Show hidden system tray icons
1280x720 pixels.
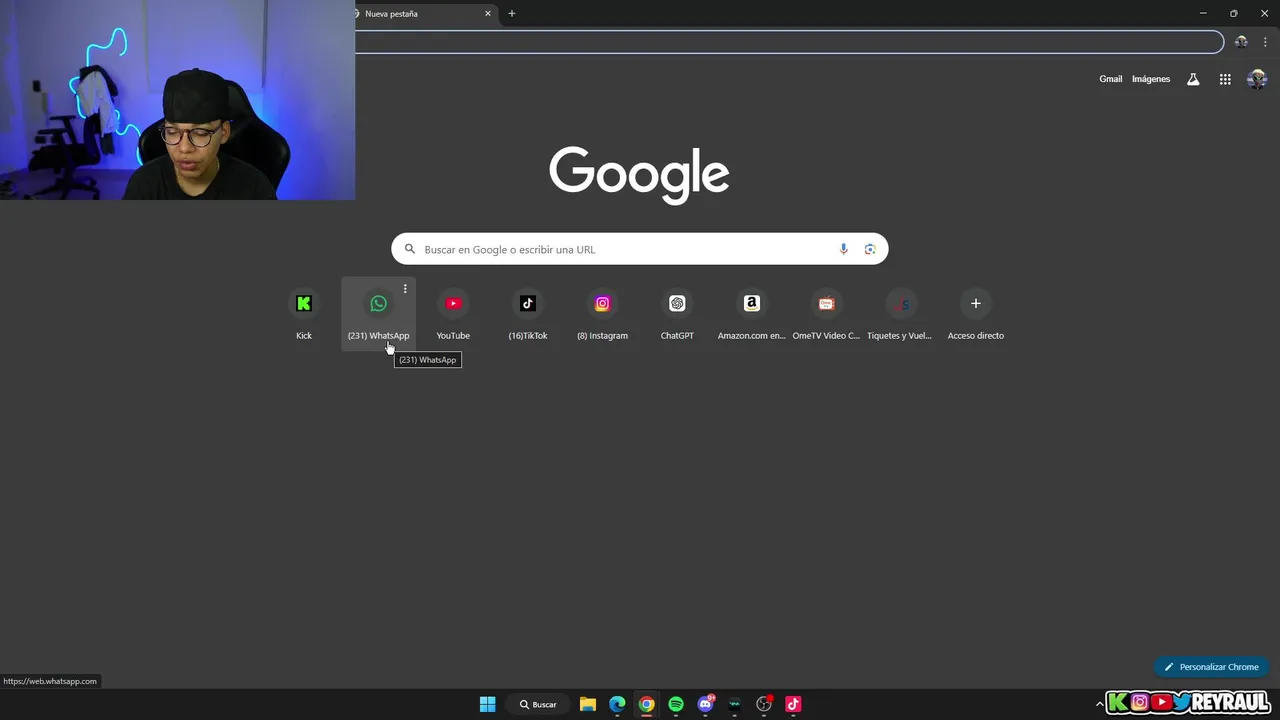click(1100, 704)
